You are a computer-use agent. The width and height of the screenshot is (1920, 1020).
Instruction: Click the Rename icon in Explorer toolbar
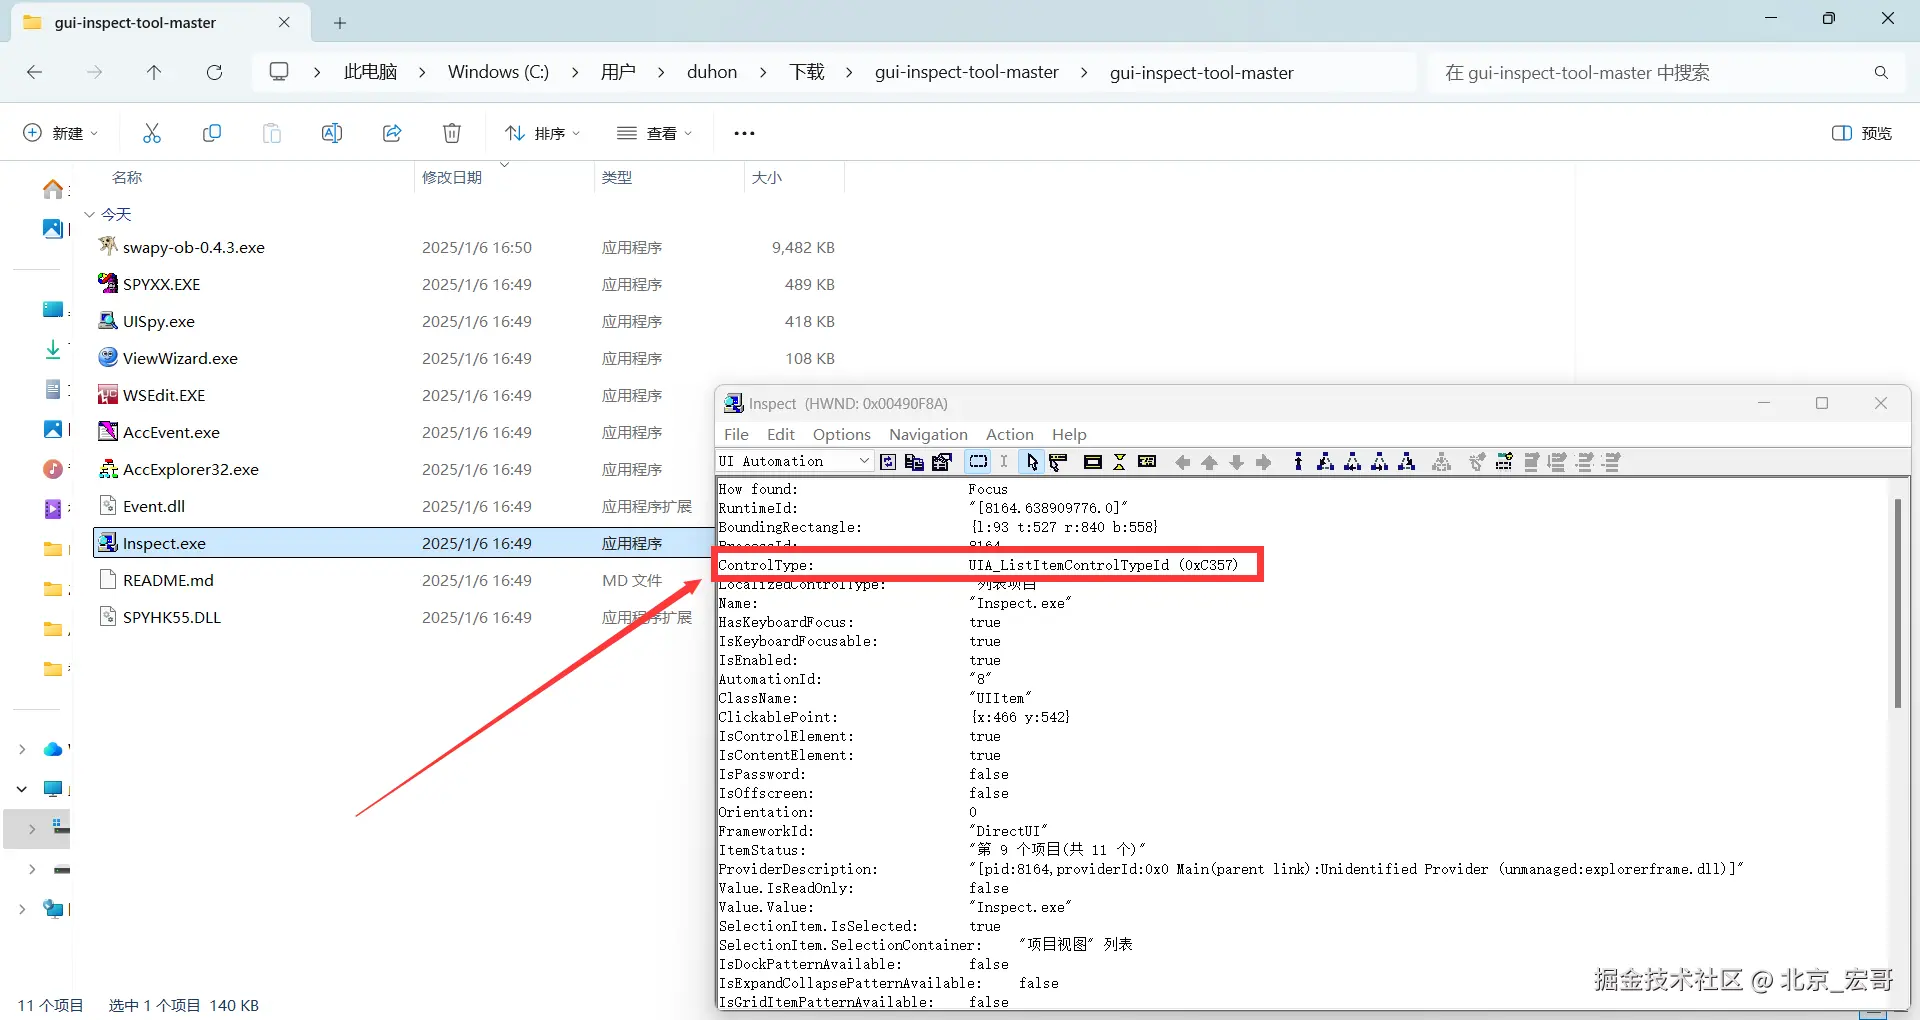(x=332, y=133)
